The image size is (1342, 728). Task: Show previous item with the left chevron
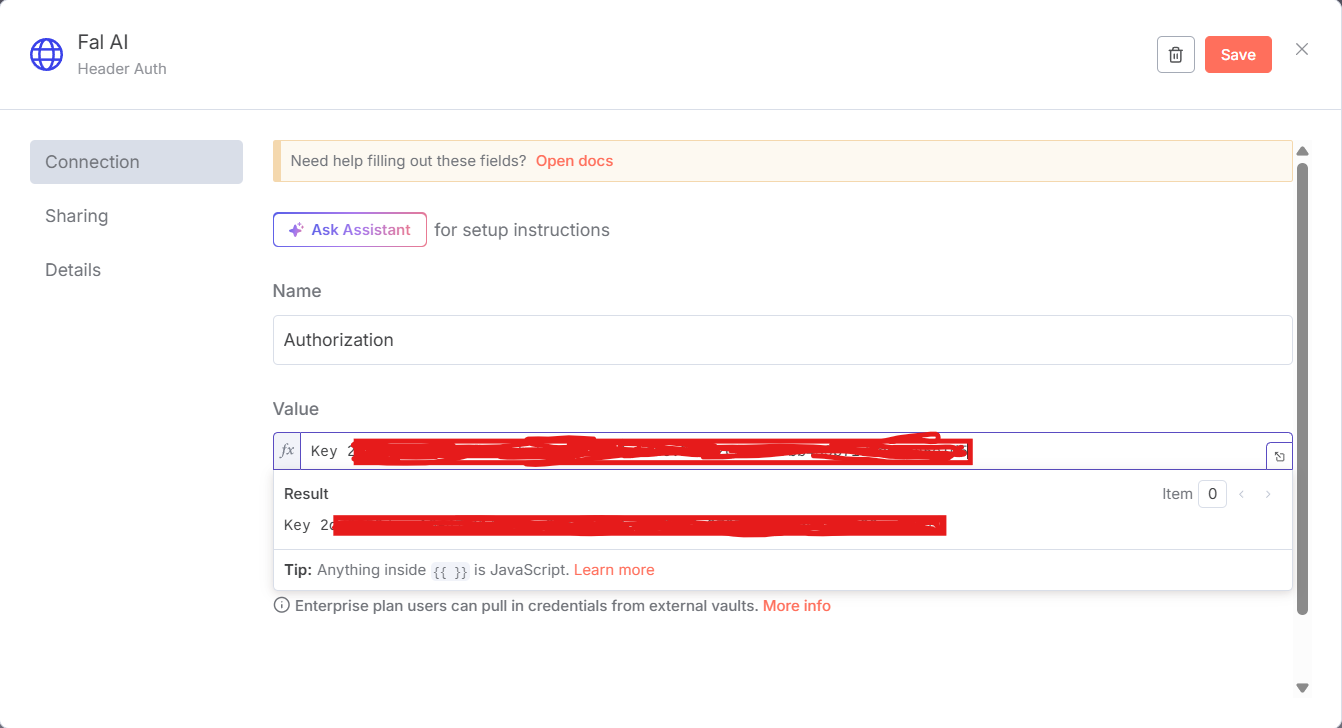point(1241,493)
